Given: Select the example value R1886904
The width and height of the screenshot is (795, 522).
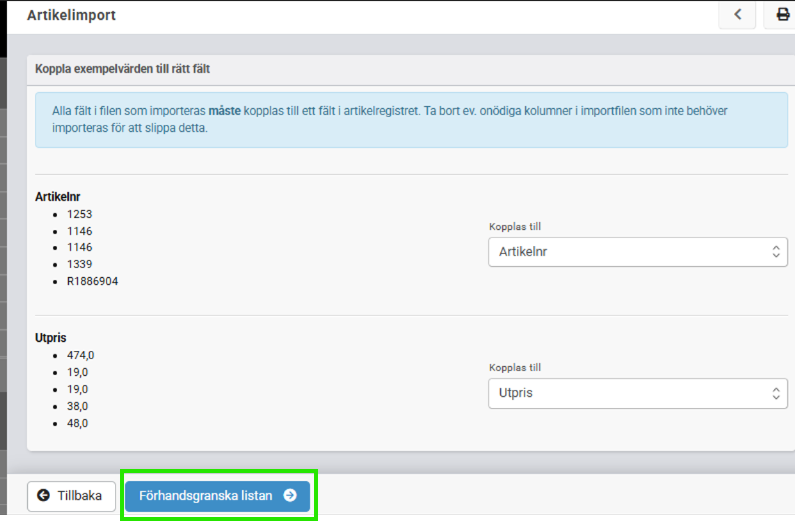Looking at the screenshot, I should point(93,281).
